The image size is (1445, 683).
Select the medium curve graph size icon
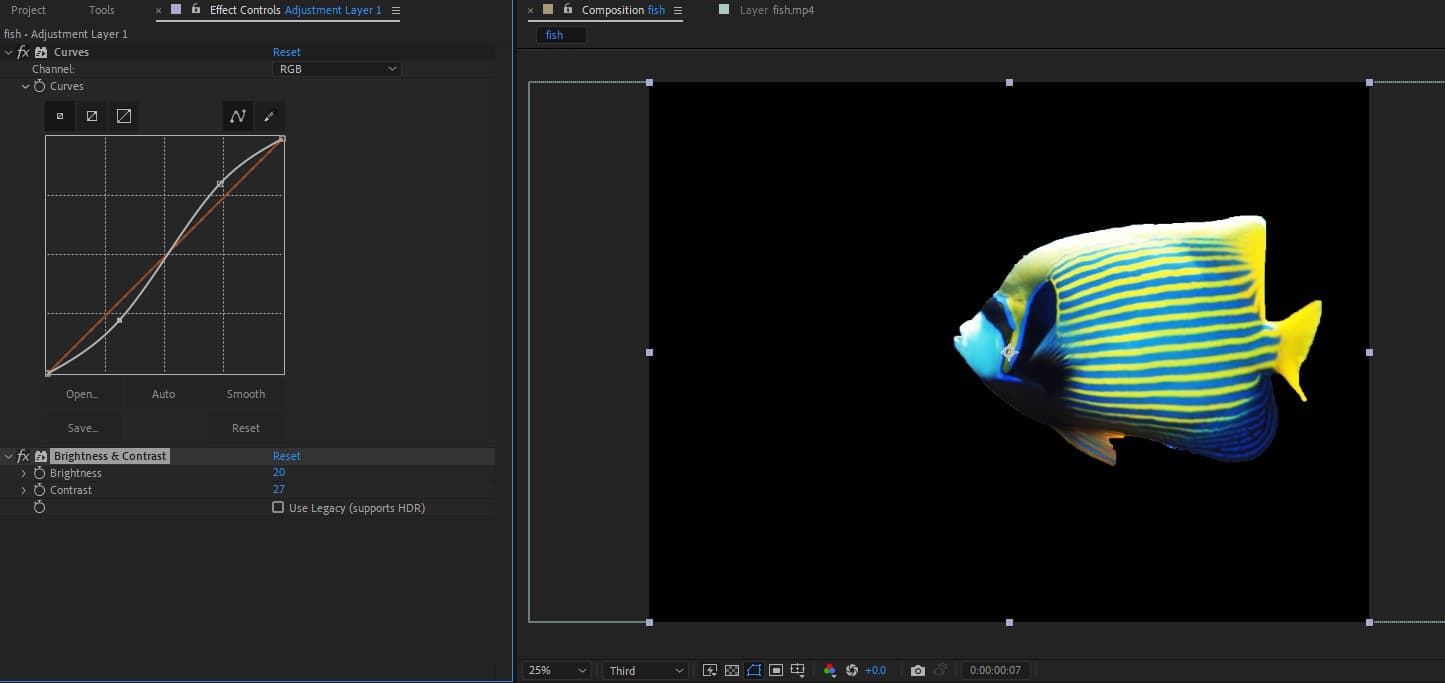click(92, 116)
